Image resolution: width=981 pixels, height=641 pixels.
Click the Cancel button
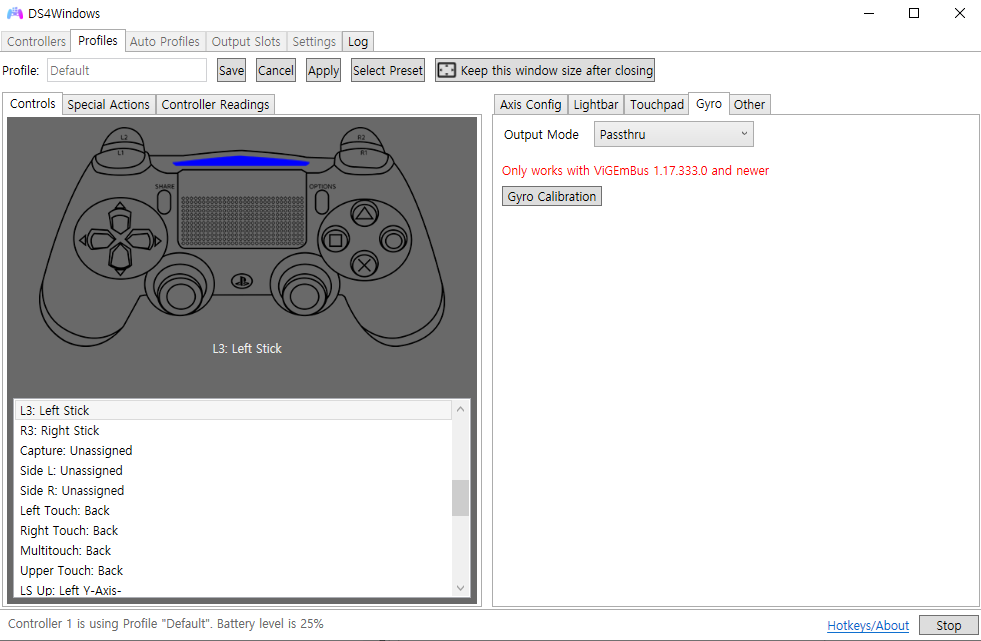pyautogui.click(x=276, y=71)
